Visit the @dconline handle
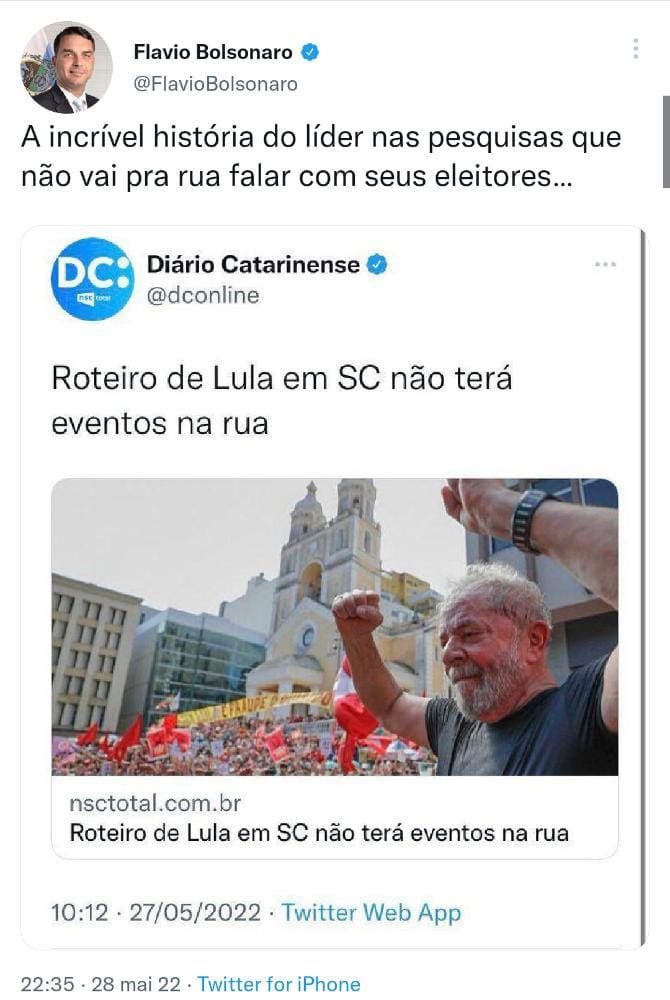Screen dimensions: 670x1000 (x=203, y=295)
